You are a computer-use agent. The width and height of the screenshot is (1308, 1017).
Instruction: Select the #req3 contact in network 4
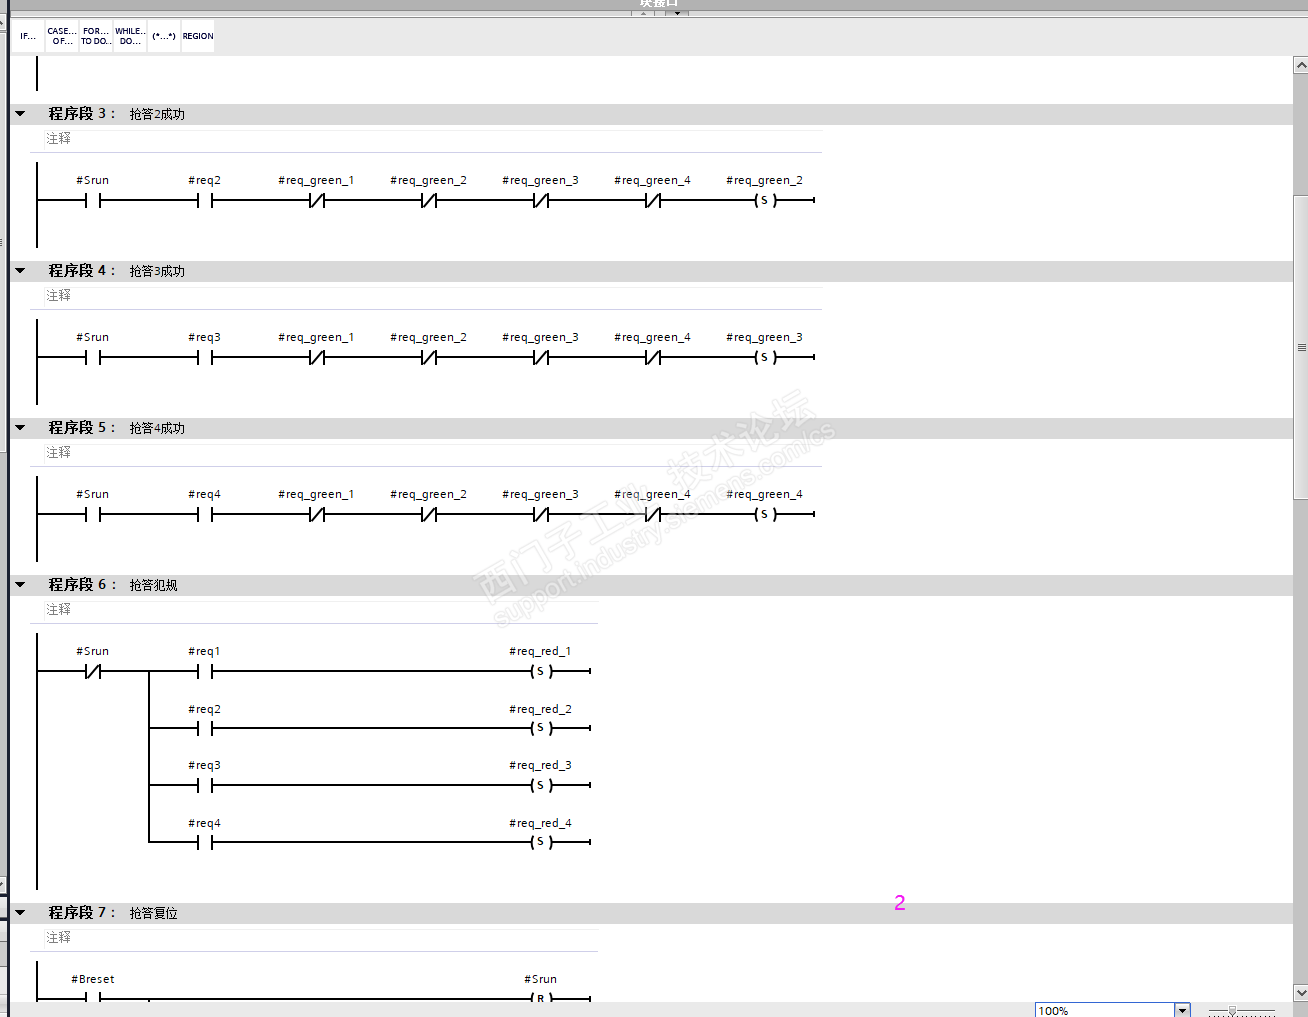click(x=205, y=358)
